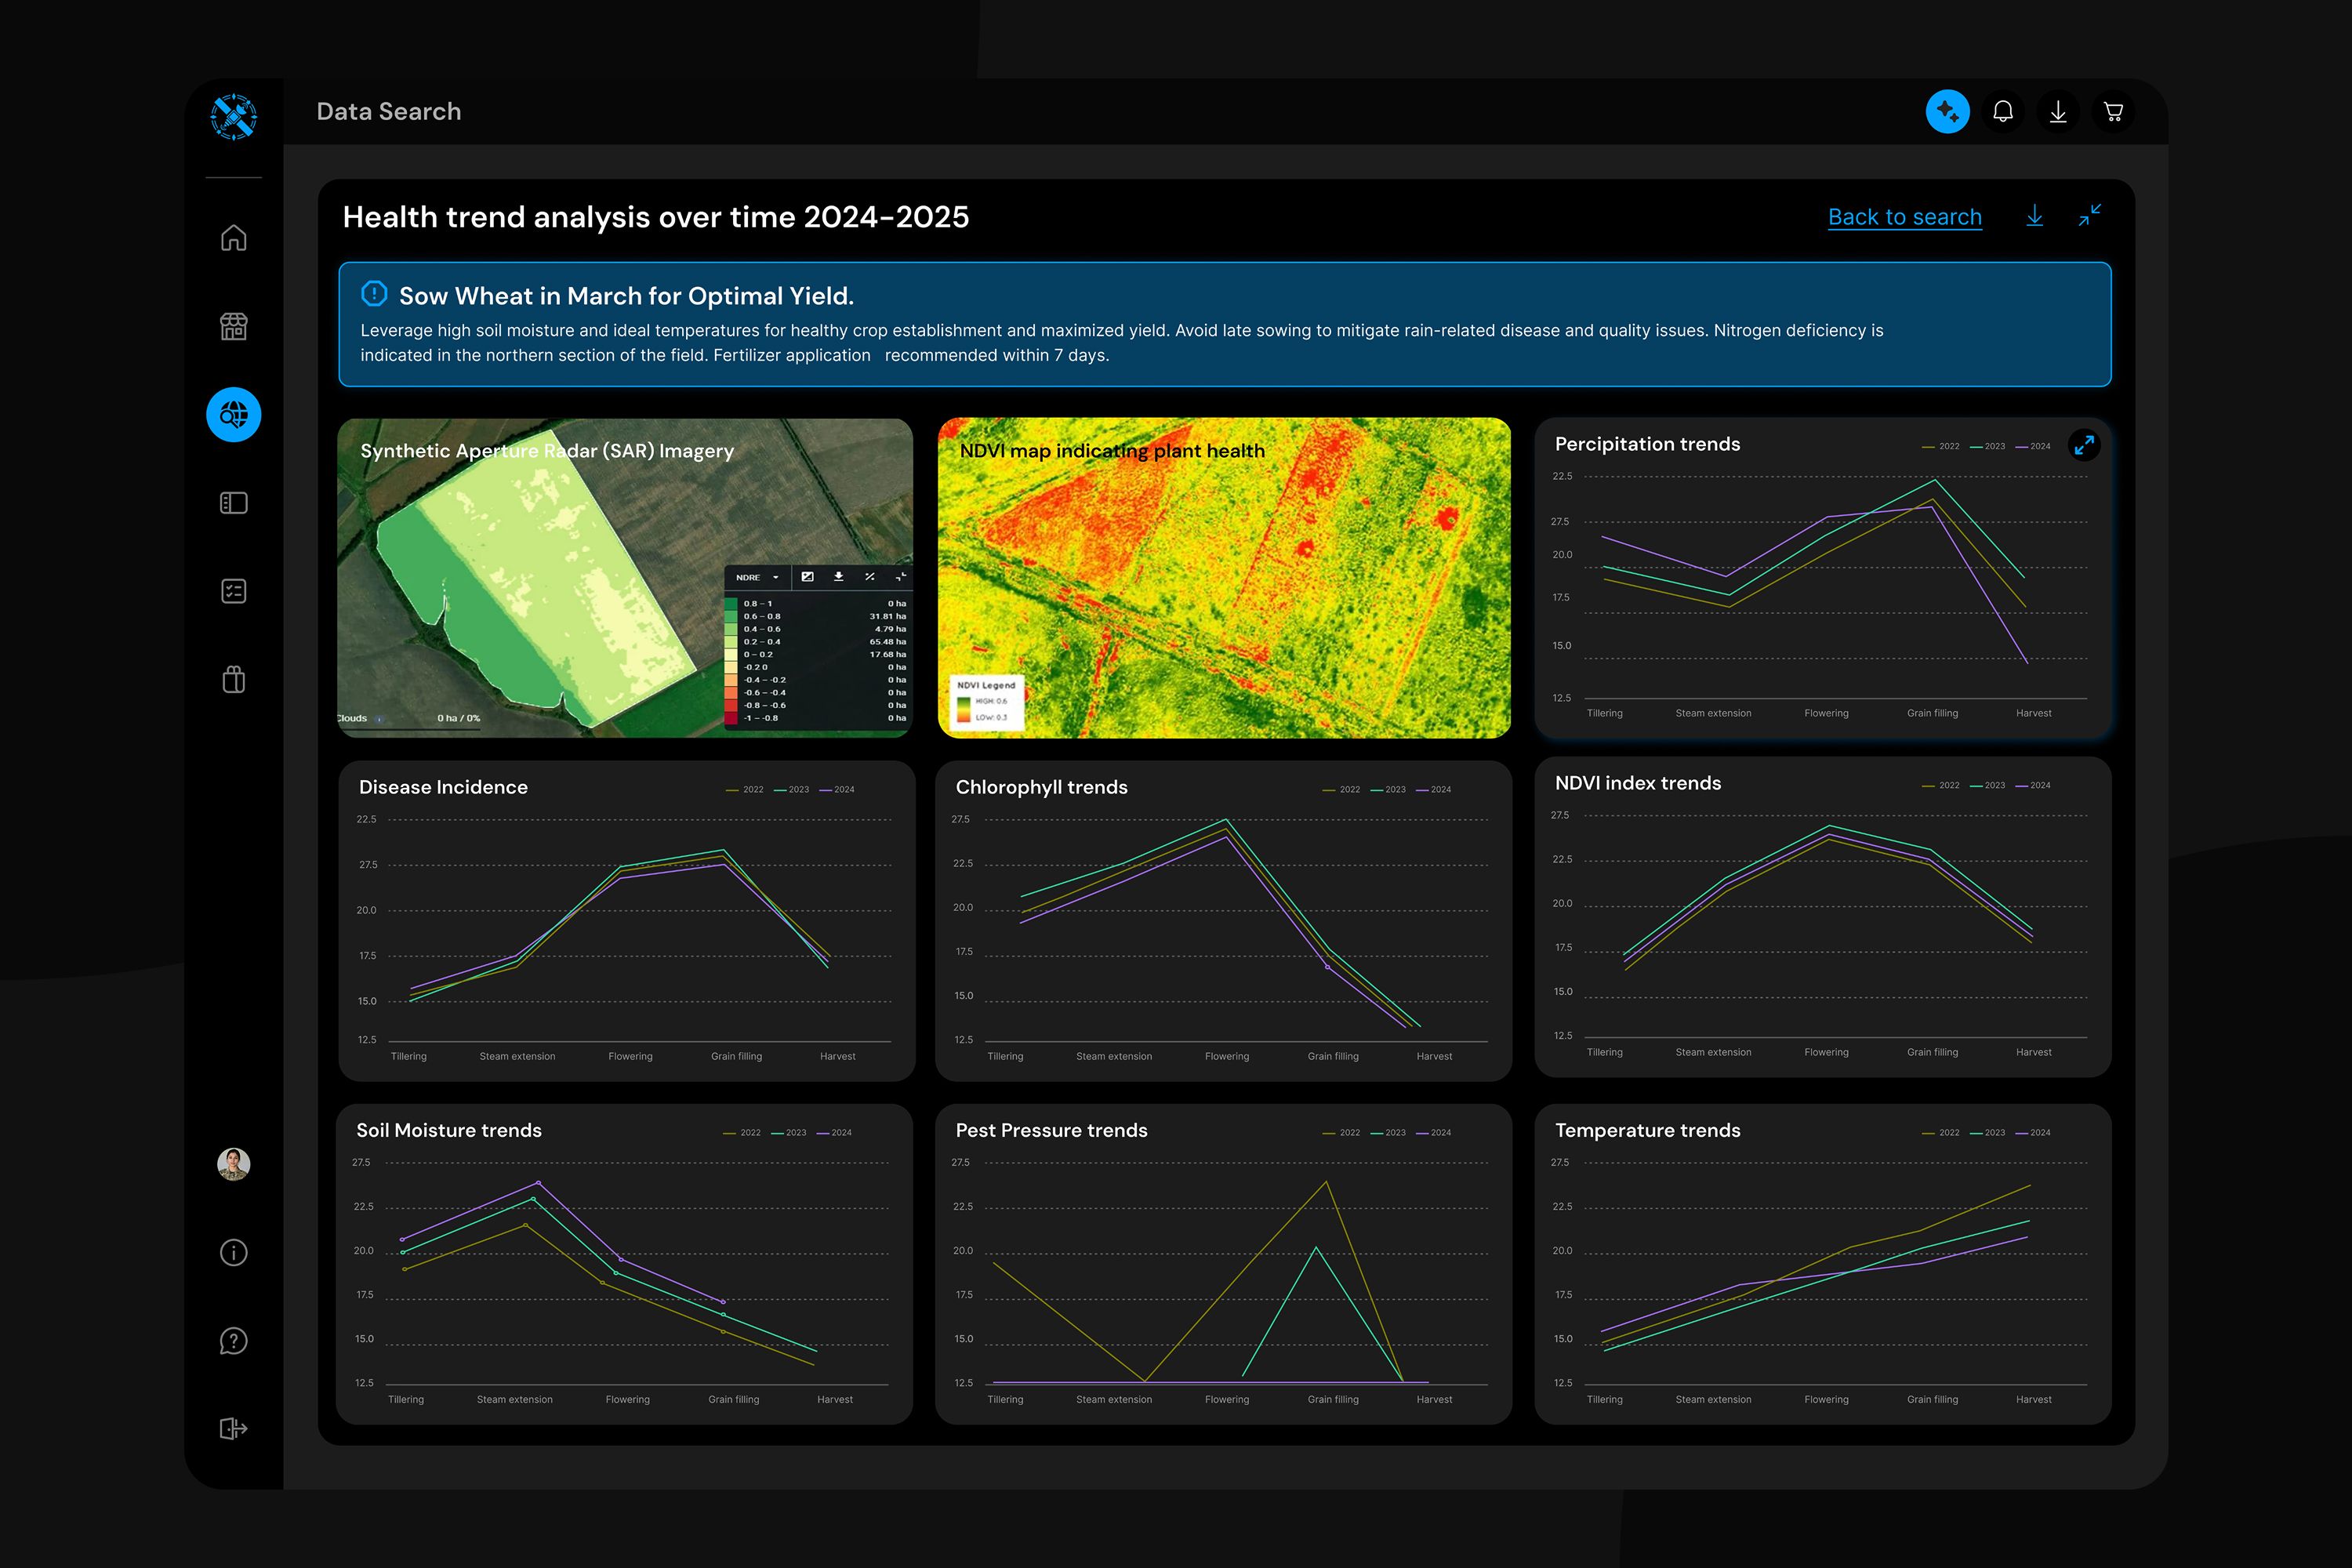Open the help question mark icon

tap(233, 1341)
